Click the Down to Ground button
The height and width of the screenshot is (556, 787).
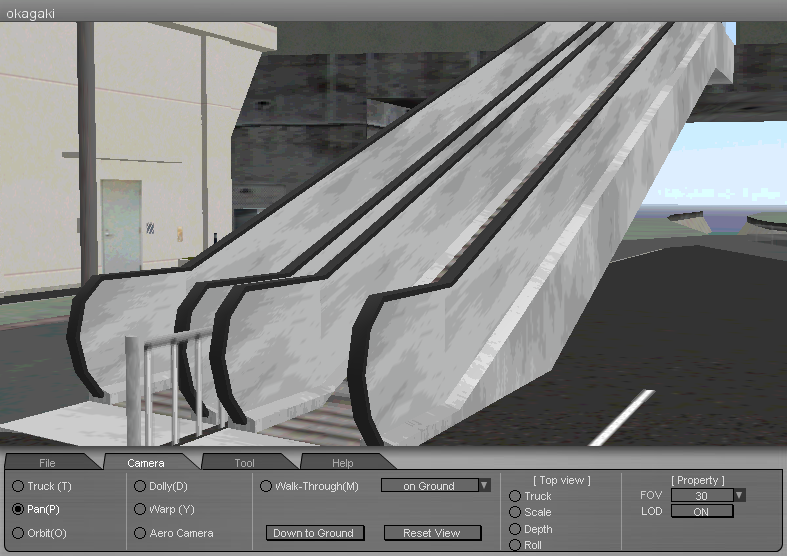click(315, 533)
